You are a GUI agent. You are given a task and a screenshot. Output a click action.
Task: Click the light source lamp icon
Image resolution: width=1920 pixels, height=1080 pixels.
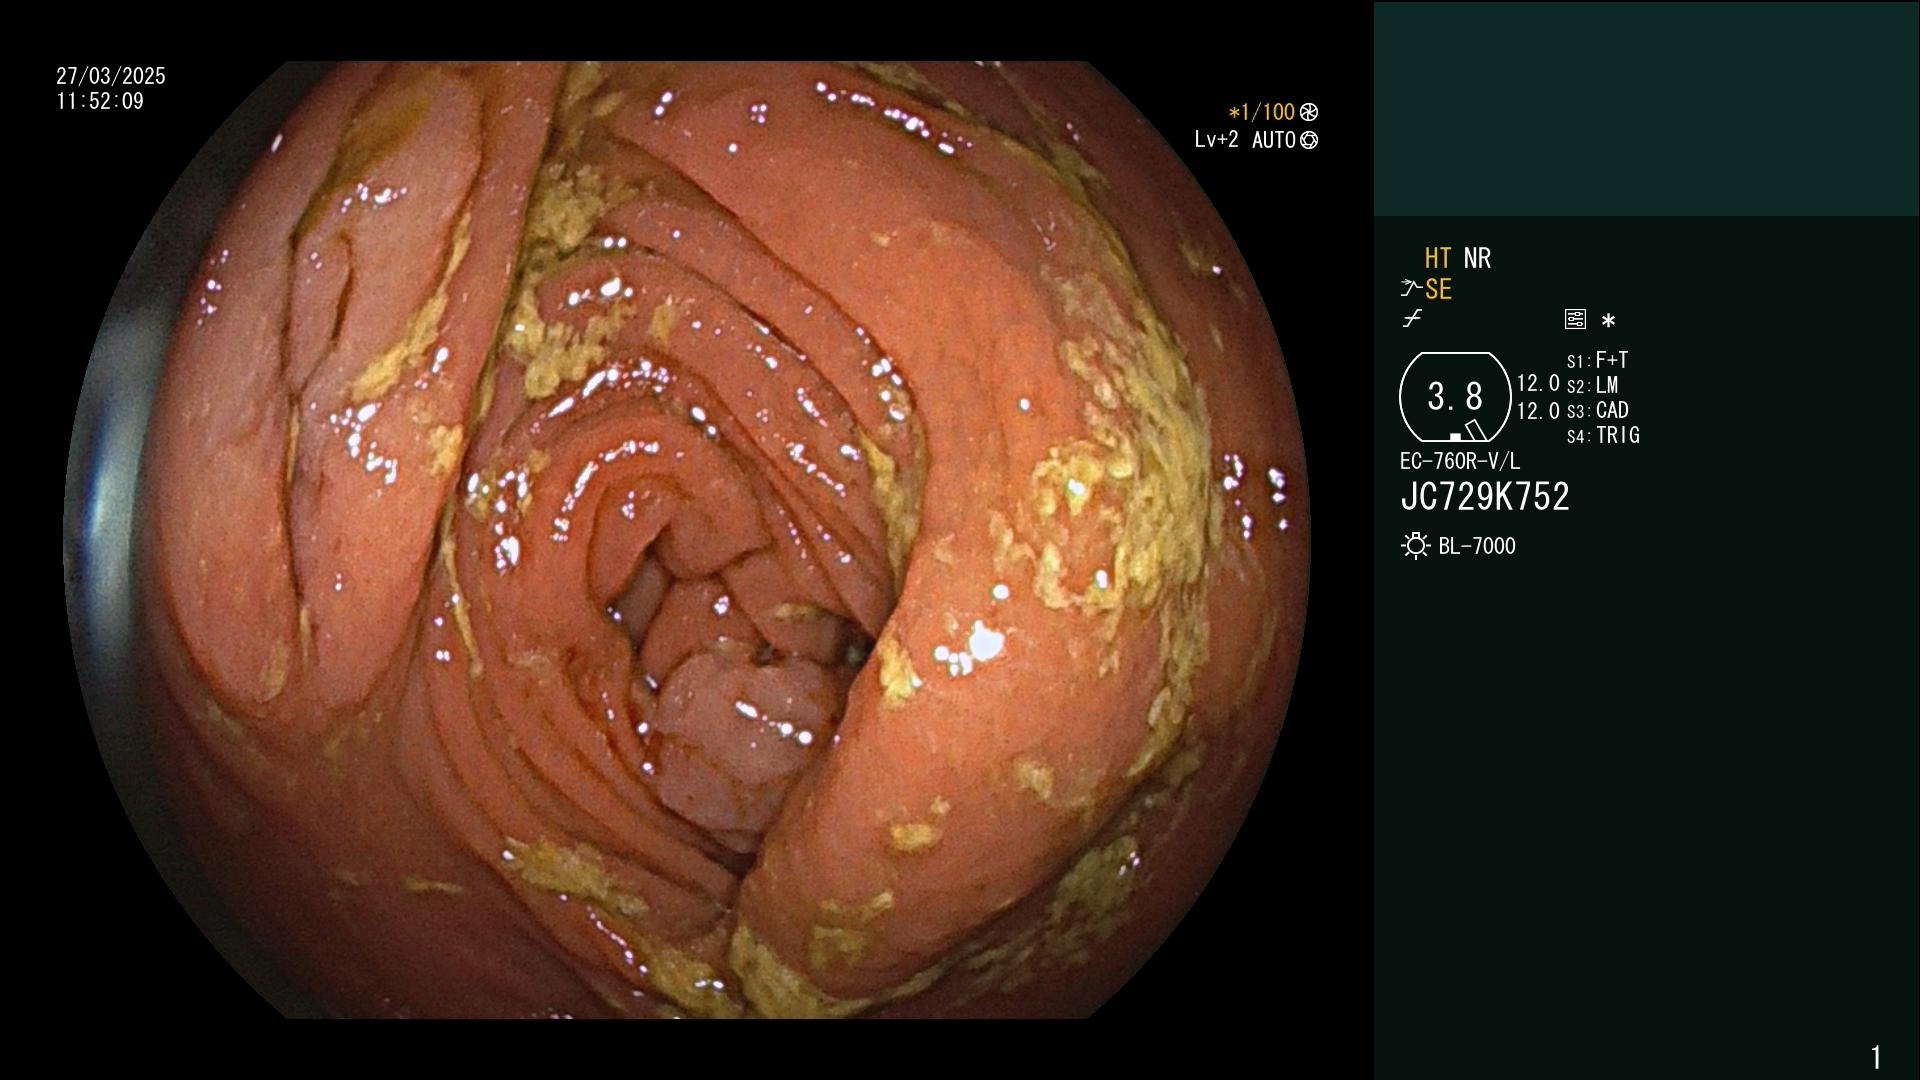click(x=1415, y=546)
